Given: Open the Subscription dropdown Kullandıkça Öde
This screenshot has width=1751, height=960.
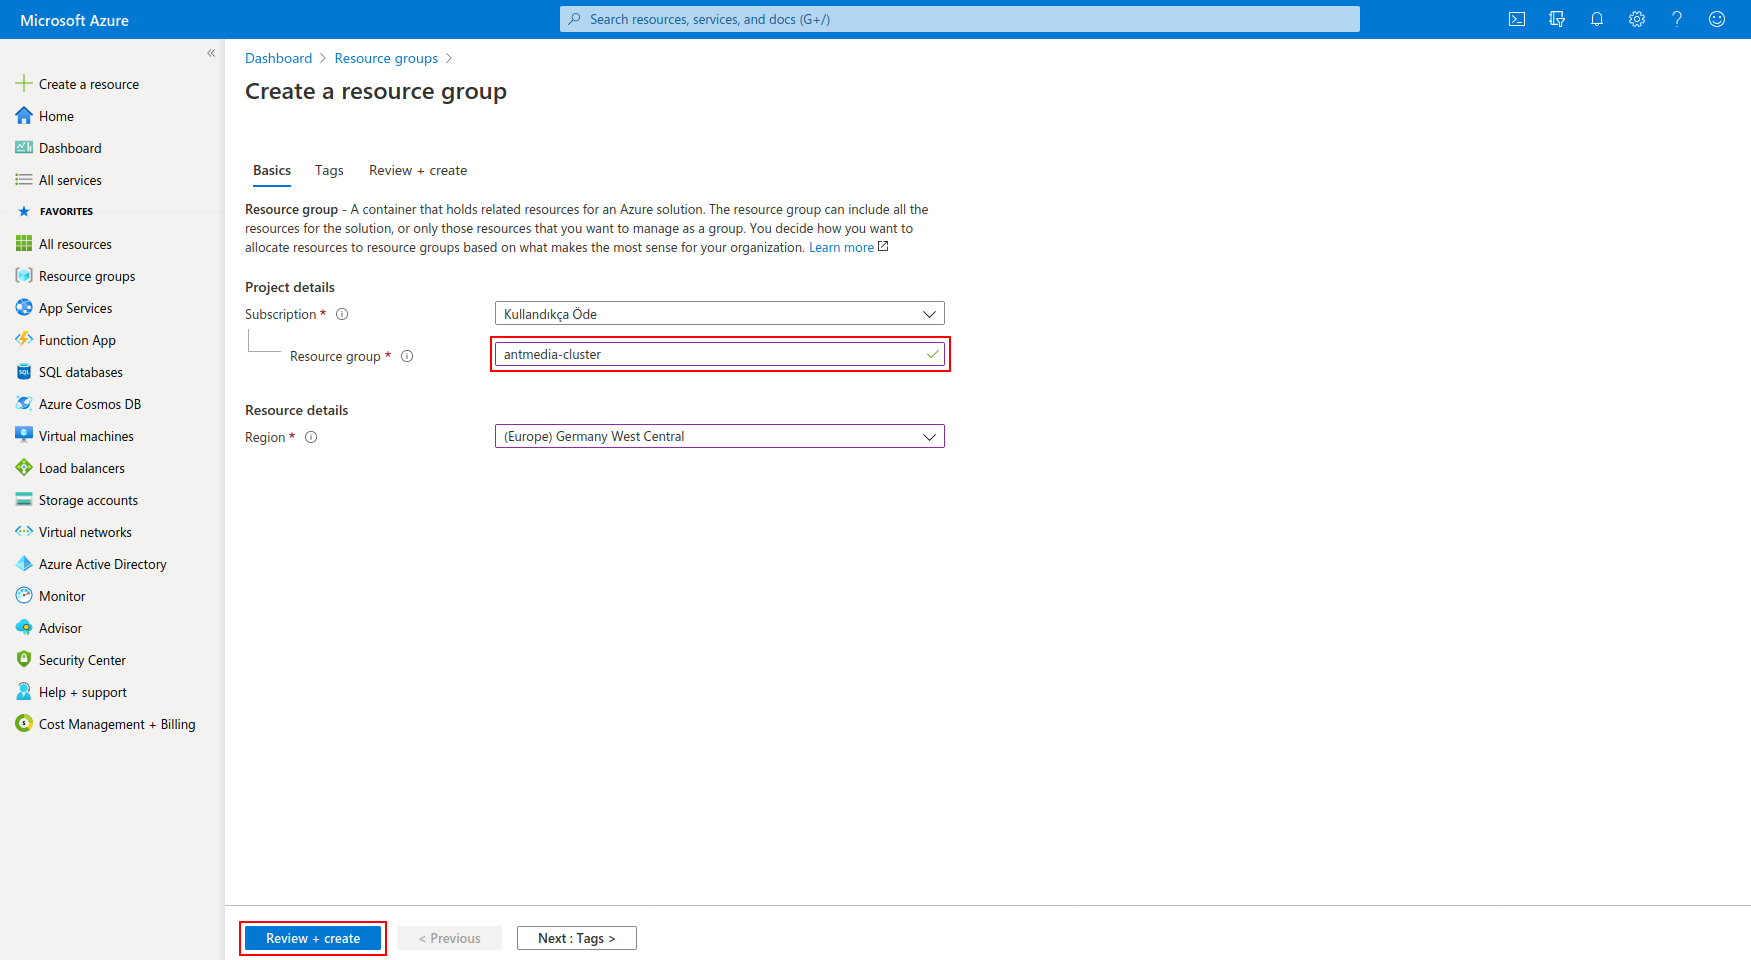Looking at the screenshot, I should coord(720,314).
